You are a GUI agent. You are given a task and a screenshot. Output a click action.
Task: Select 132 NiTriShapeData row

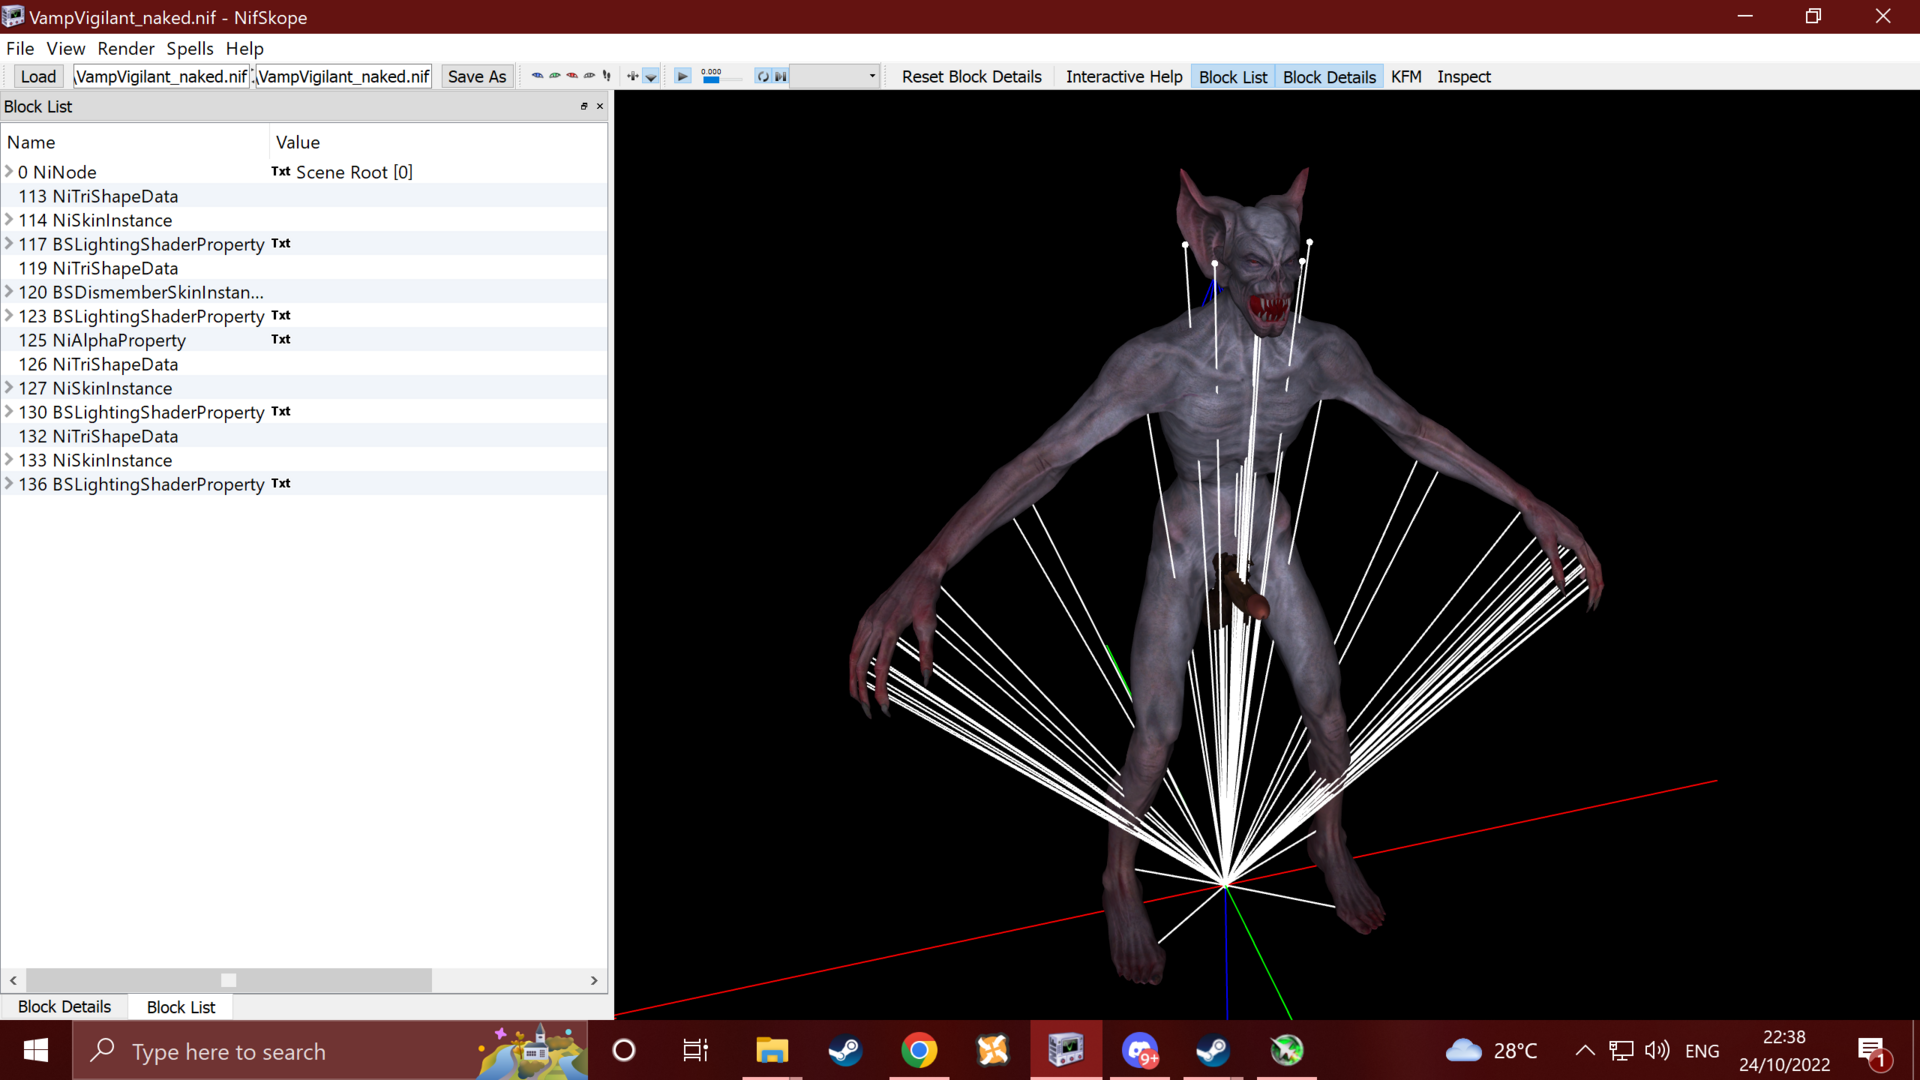point(304,436)
